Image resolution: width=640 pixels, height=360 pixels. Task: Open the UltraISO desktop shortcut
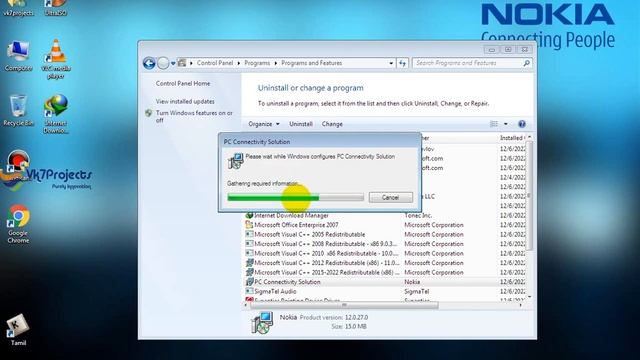[56, 8]
